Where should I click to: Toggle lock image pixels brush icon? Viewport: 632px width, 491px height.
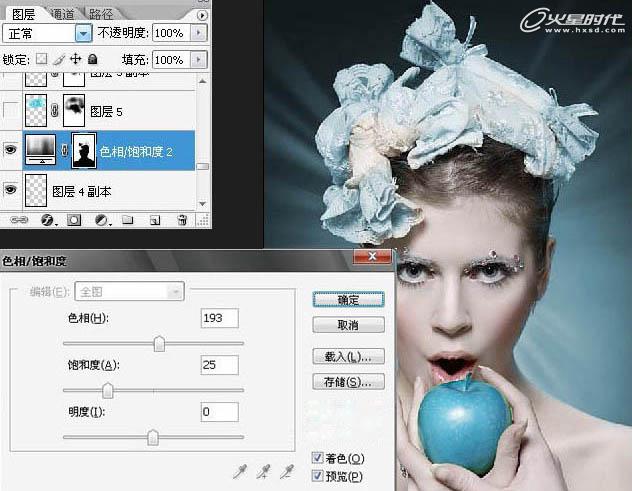click(59, 59)
